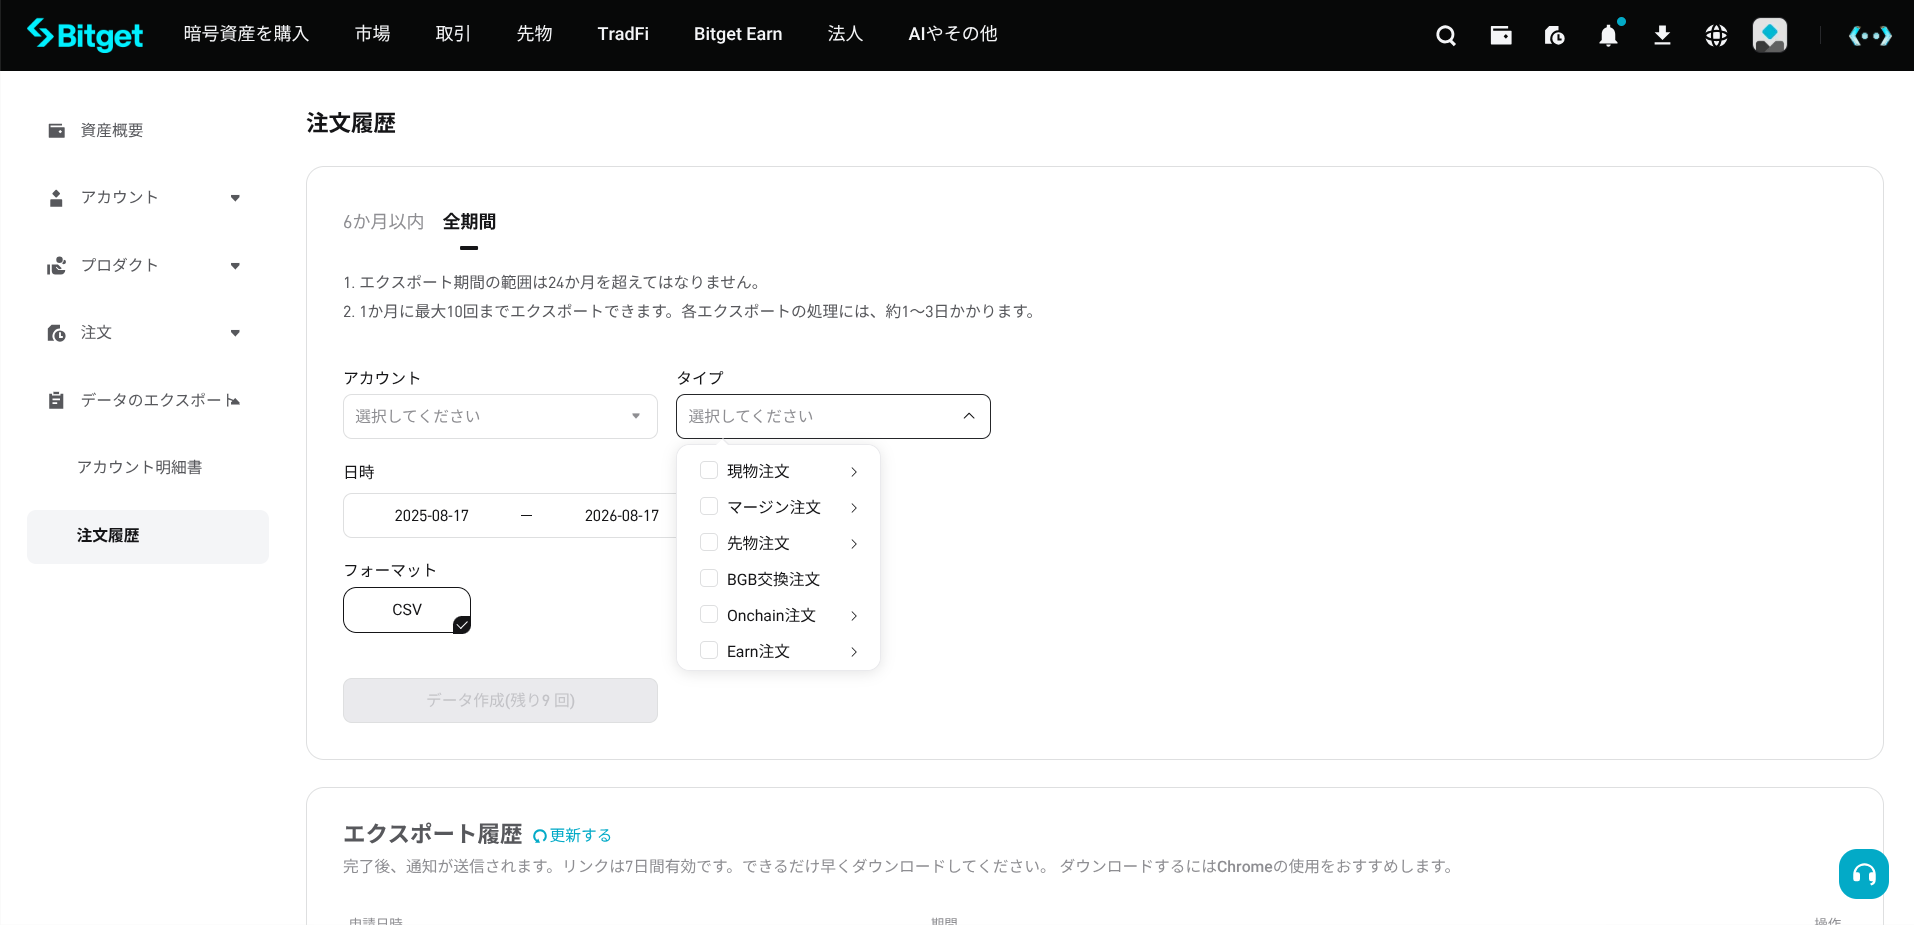This screenshot has height=925, width=1914.
Task: Open the language globe icon
Action: pos(1716,36)
